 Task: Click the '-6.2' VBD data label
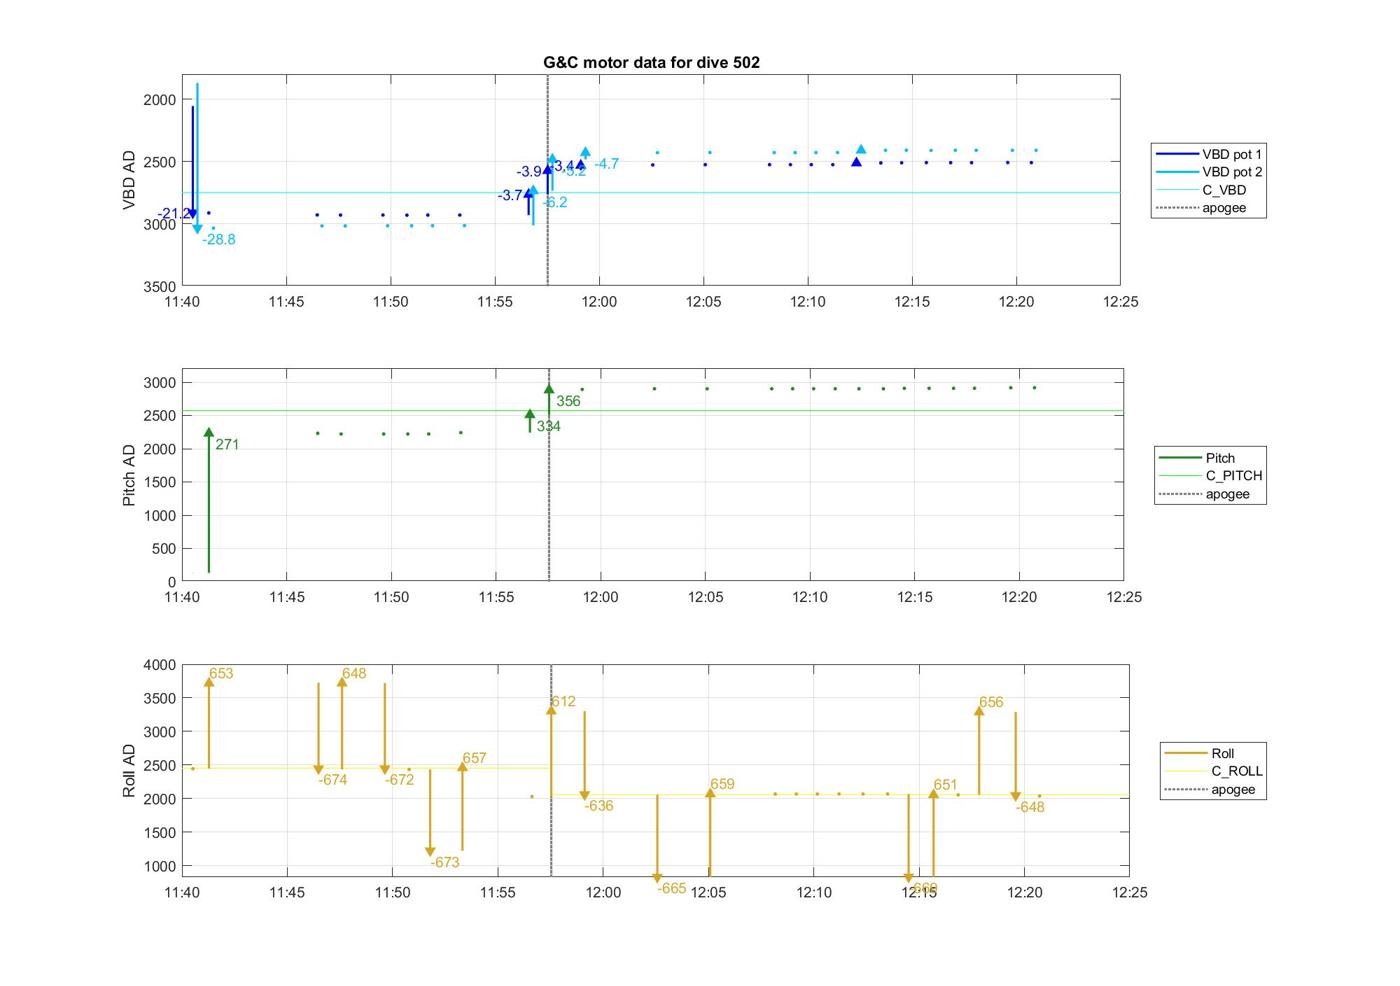tap(555, 202)
